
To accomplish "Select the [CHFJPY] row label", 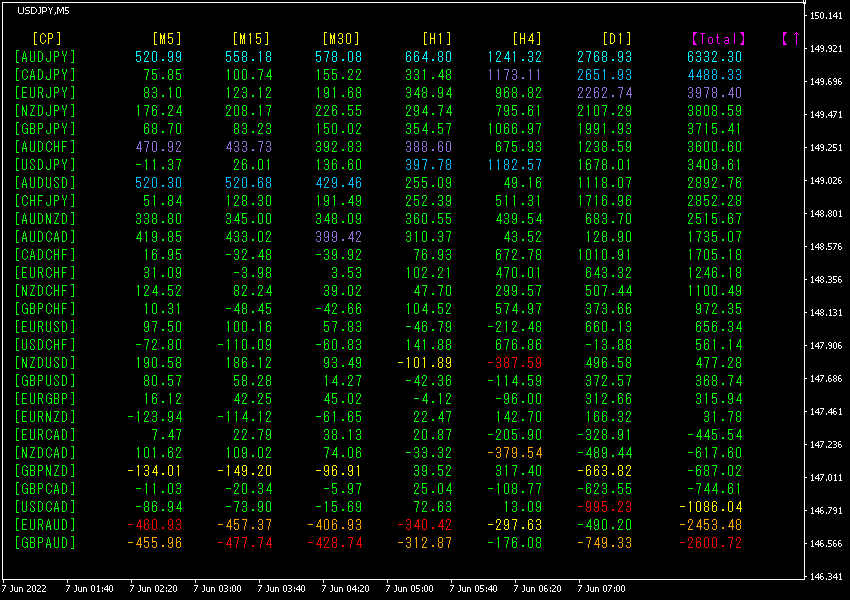I will [45, 201].
